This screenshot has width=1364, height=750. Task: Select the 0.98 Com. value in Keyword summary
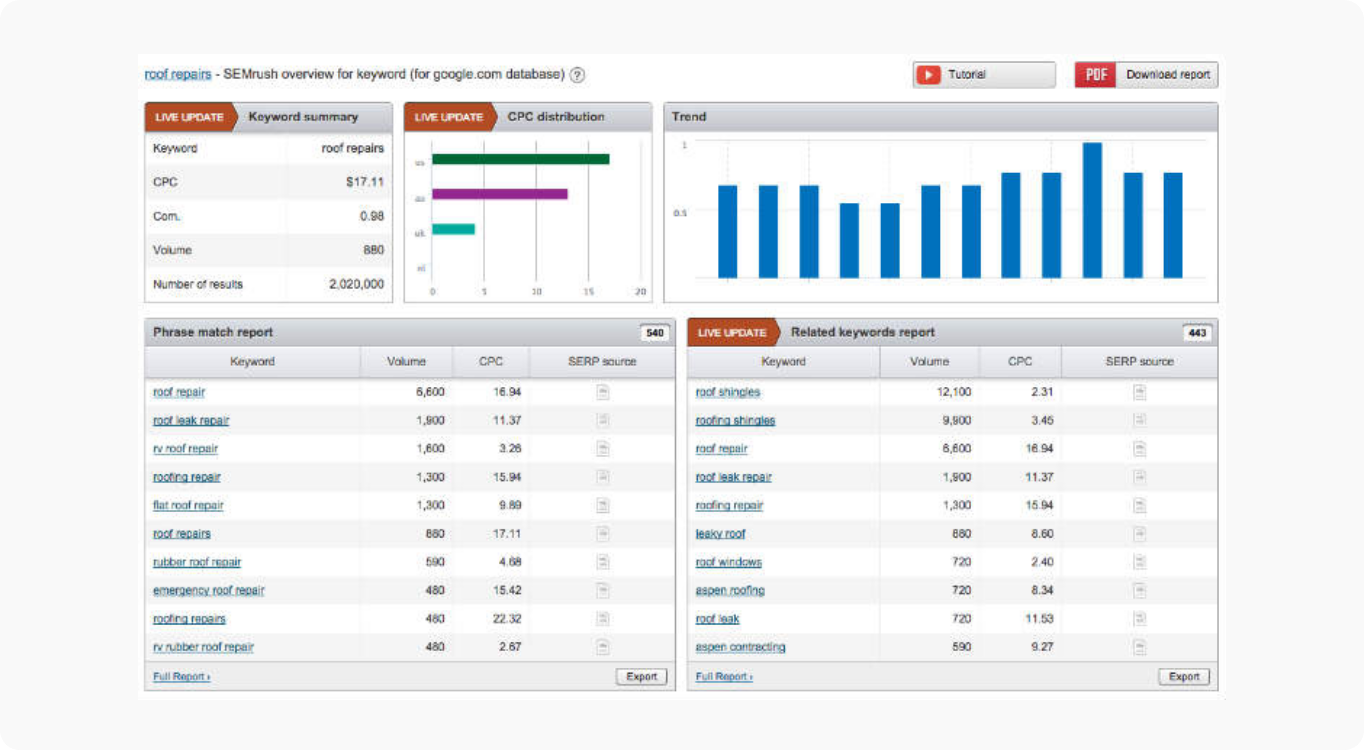[x=372, y=216]
